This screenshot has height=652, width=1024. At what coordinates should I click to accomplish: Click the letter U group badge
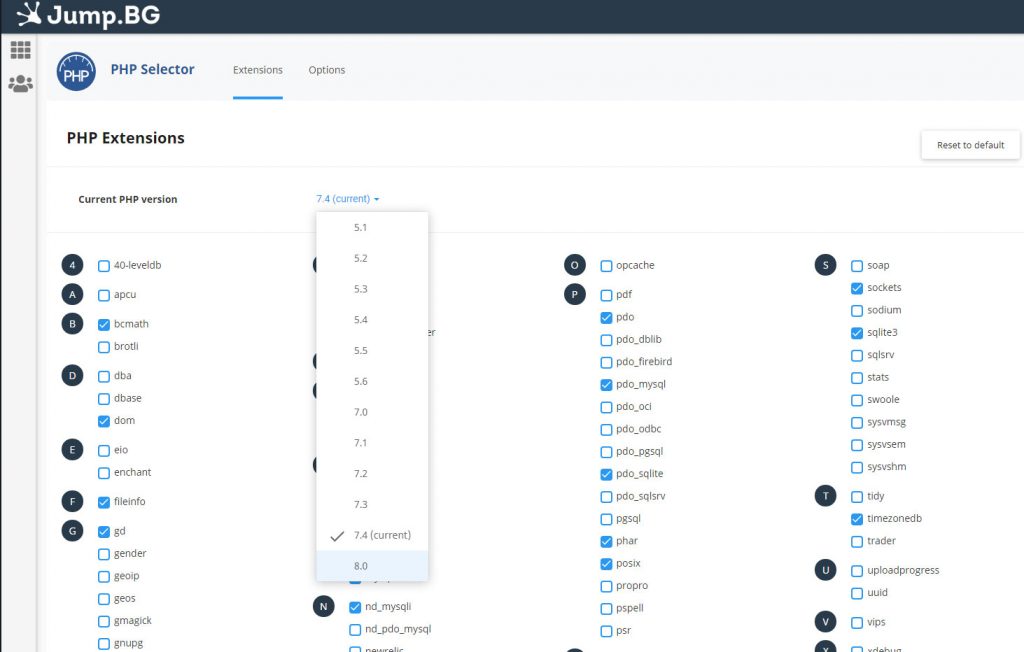coord(825,570)
